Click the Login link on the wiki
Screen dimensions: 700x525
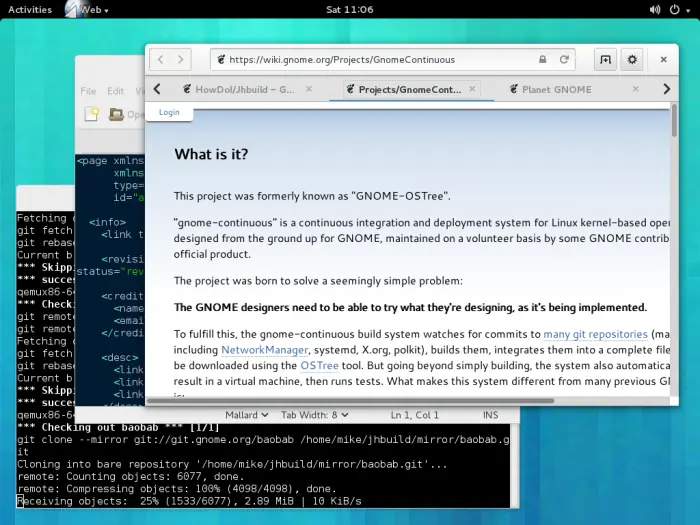tap(169, 112)
